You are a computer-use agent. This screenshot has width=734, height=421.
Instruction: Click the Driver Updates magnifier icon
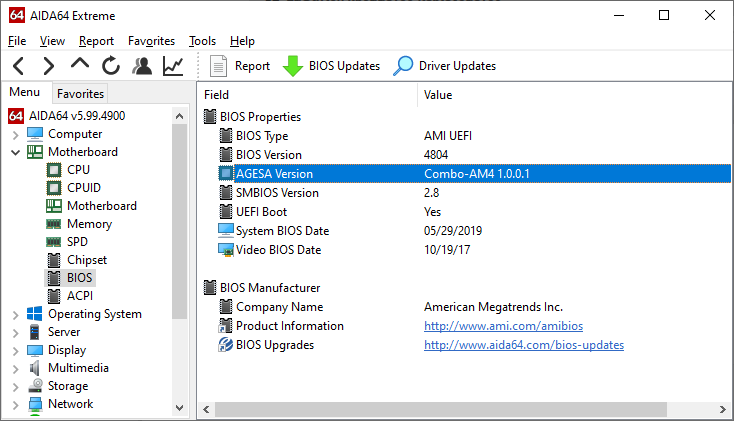click(403, 66)
